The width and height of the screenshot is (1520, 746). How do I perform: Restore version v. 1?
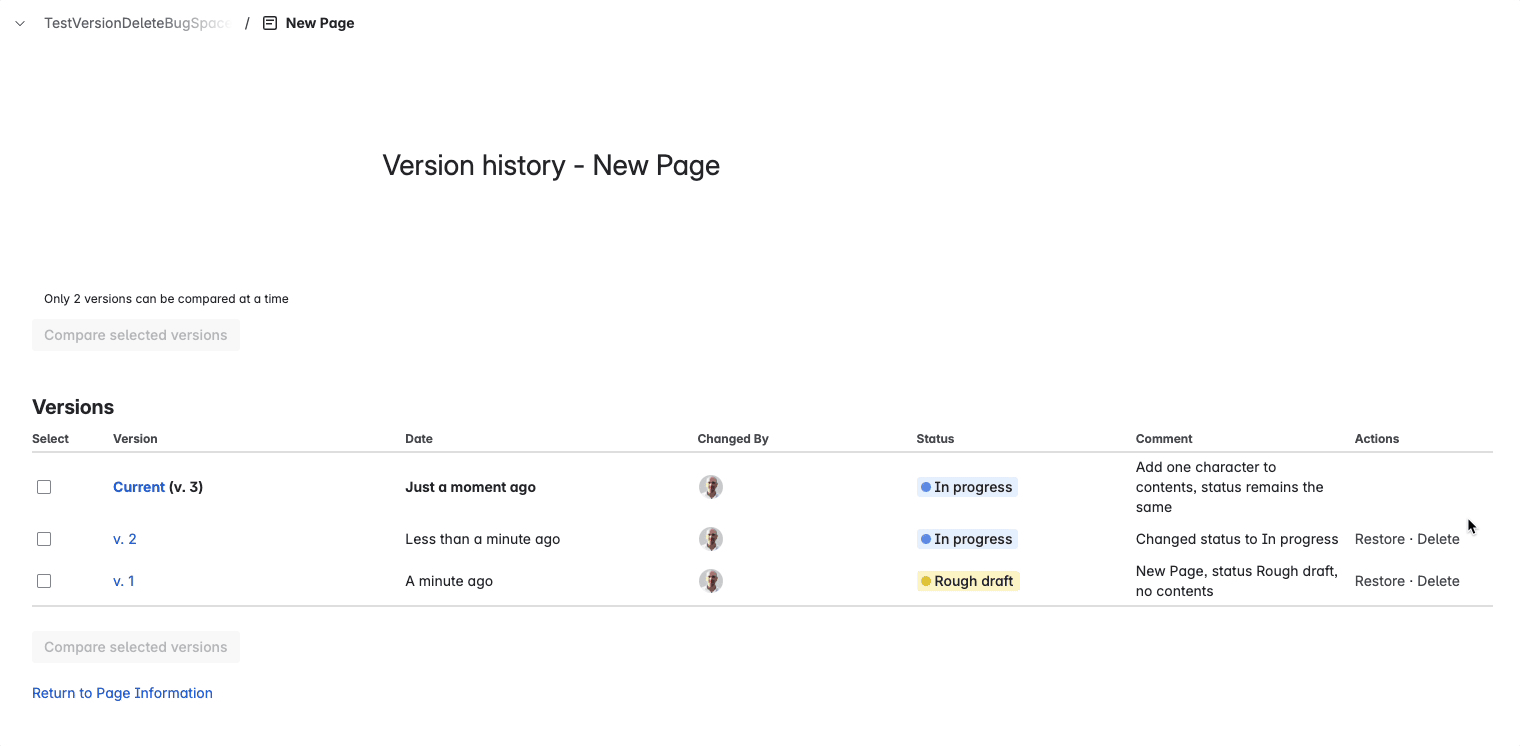1380,581
